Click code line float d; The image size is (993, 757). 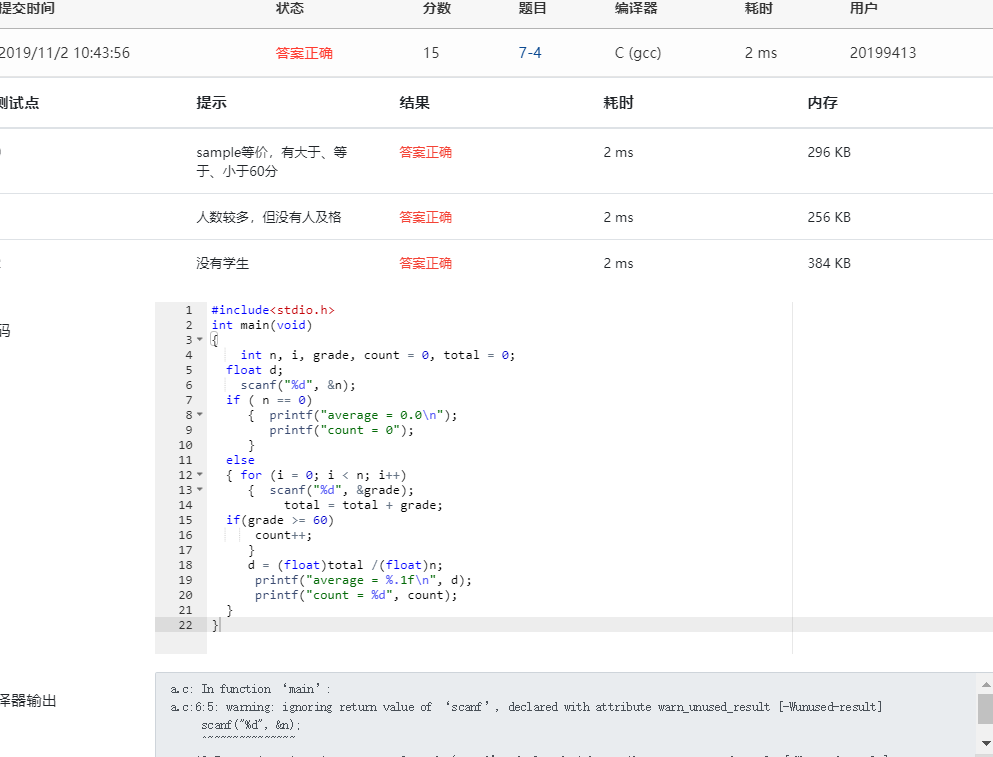(x=255, y=370)
